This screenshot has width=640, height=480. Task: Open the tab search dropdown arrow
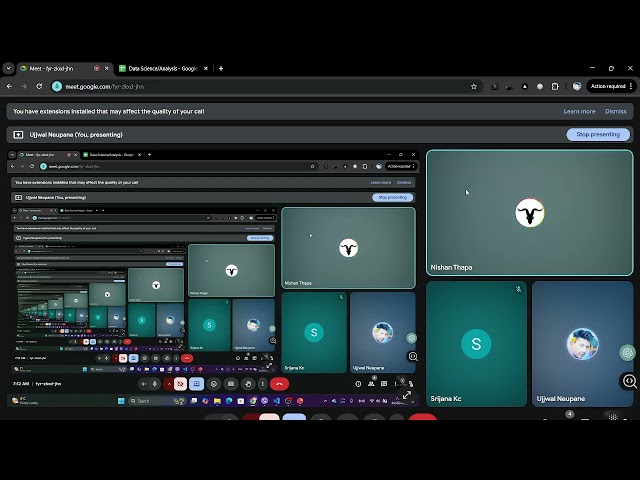click(x=9, y=68)
